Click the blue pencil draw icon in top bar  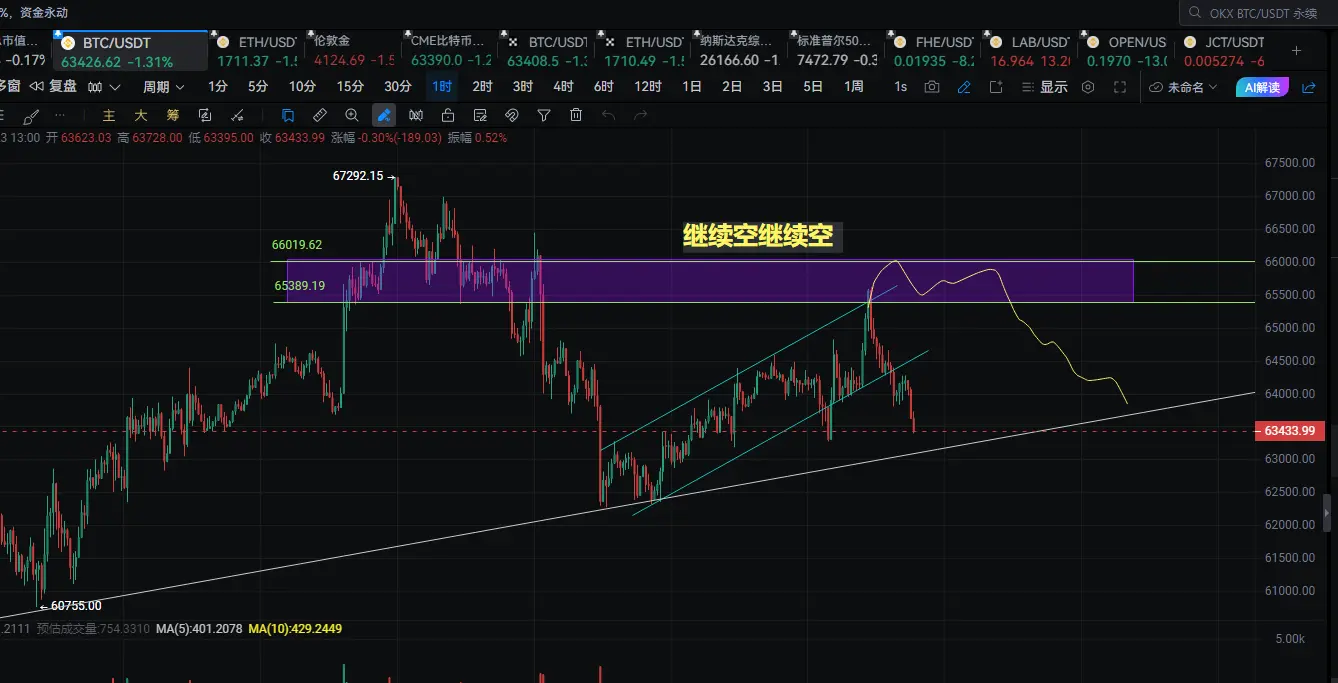(964, 87)
